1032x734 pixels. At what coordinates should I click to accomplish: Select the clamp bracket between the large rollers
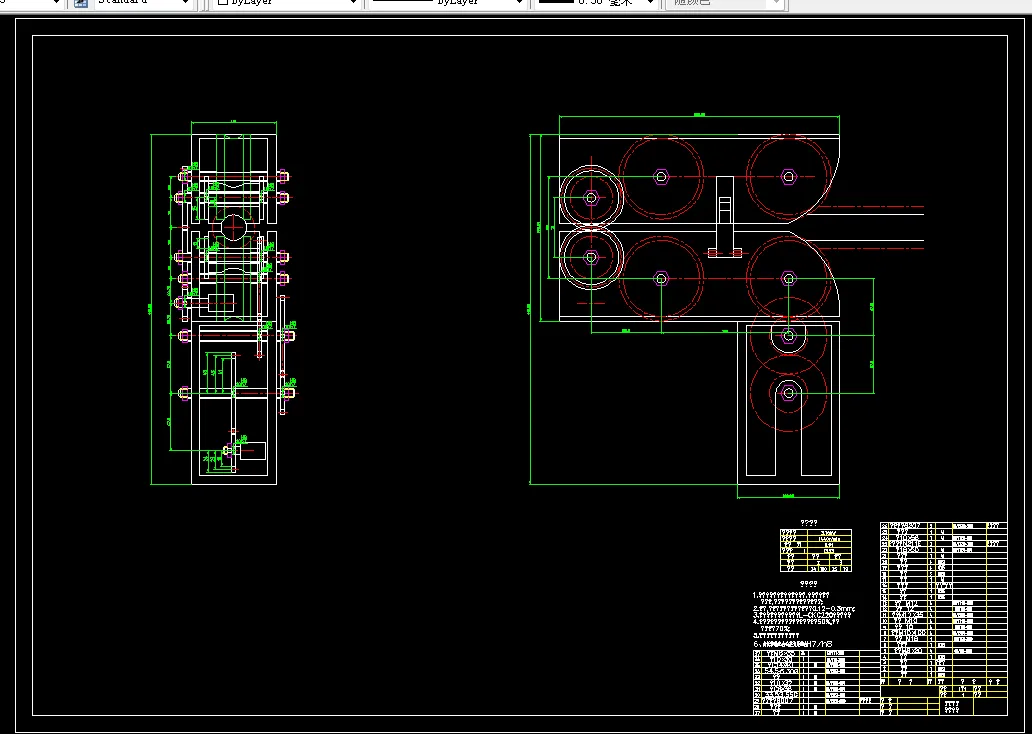(725, 217)
